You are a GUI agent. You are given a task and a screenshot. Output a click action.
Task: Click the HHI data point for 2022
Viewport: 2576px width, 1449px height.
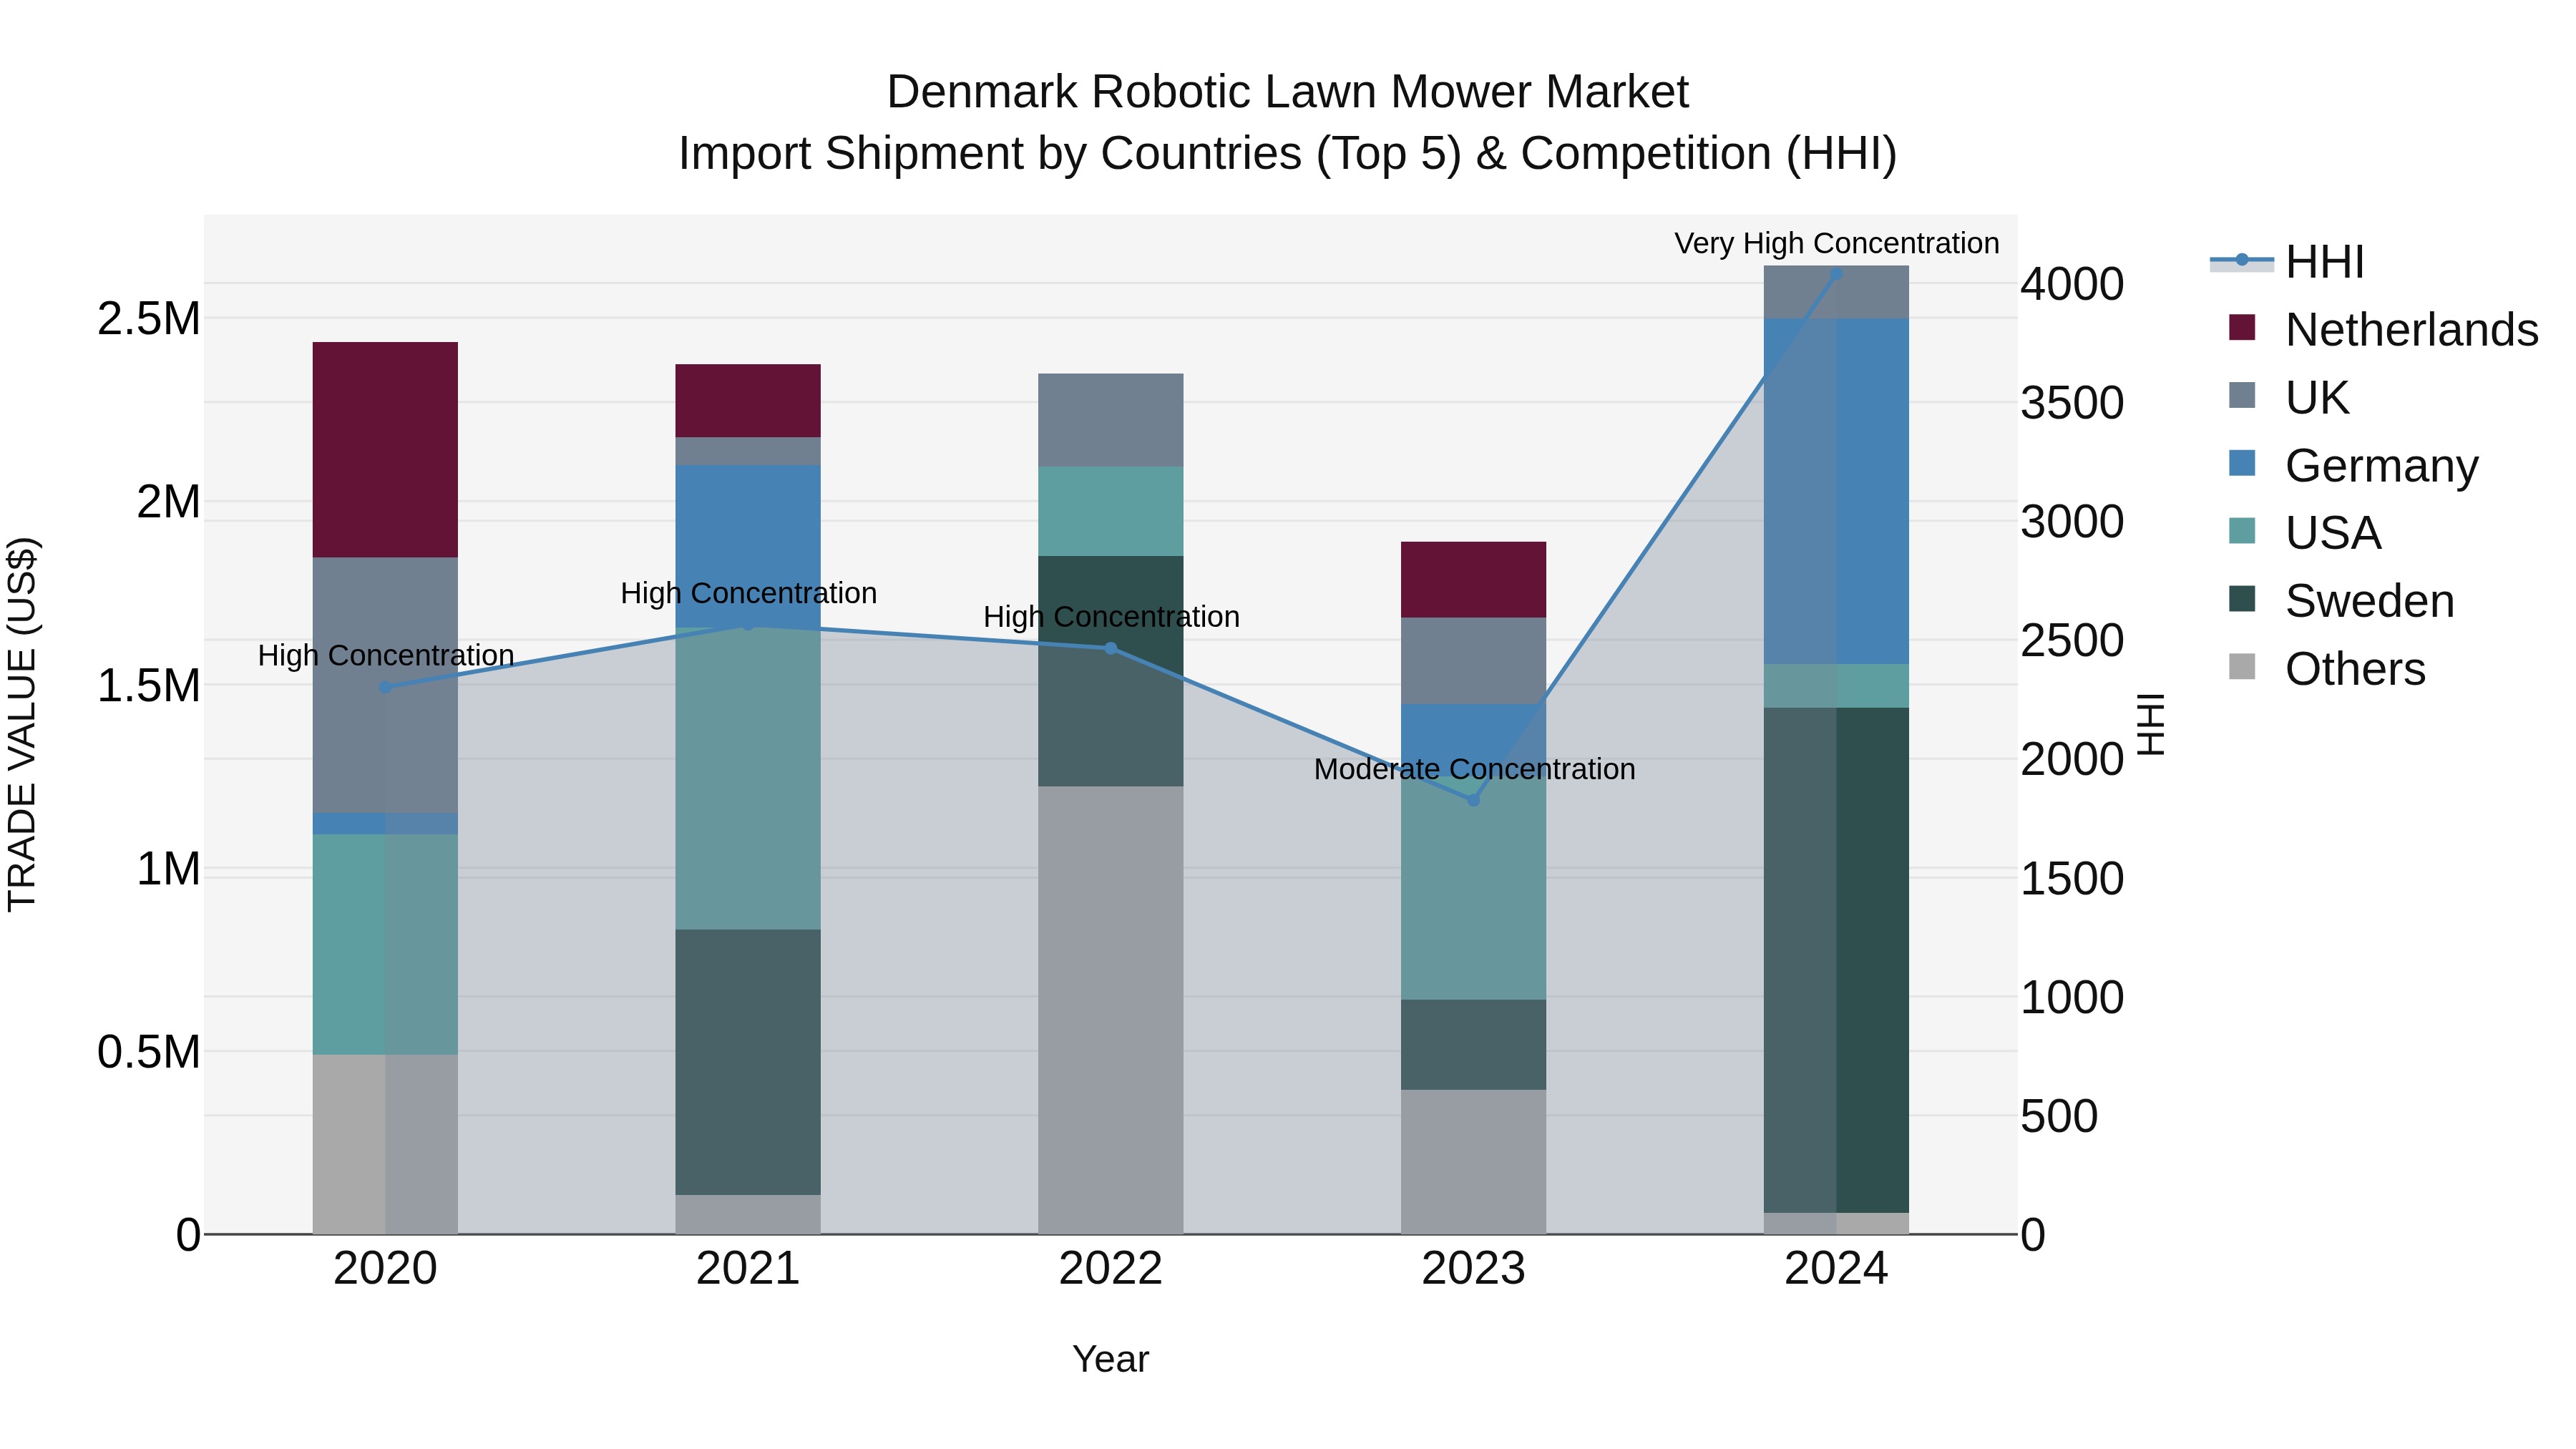(1110, 648)
